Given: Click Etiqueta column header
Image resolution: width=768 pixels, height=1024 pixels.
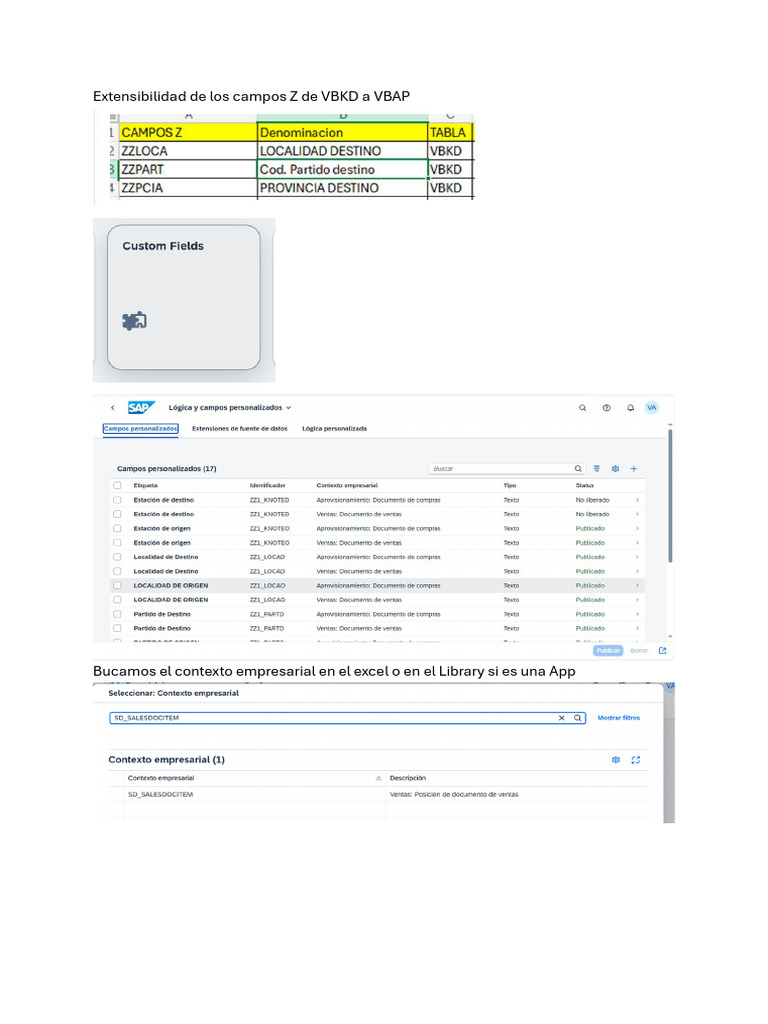Looking at the screenshot, I should [x=146, y=485].
